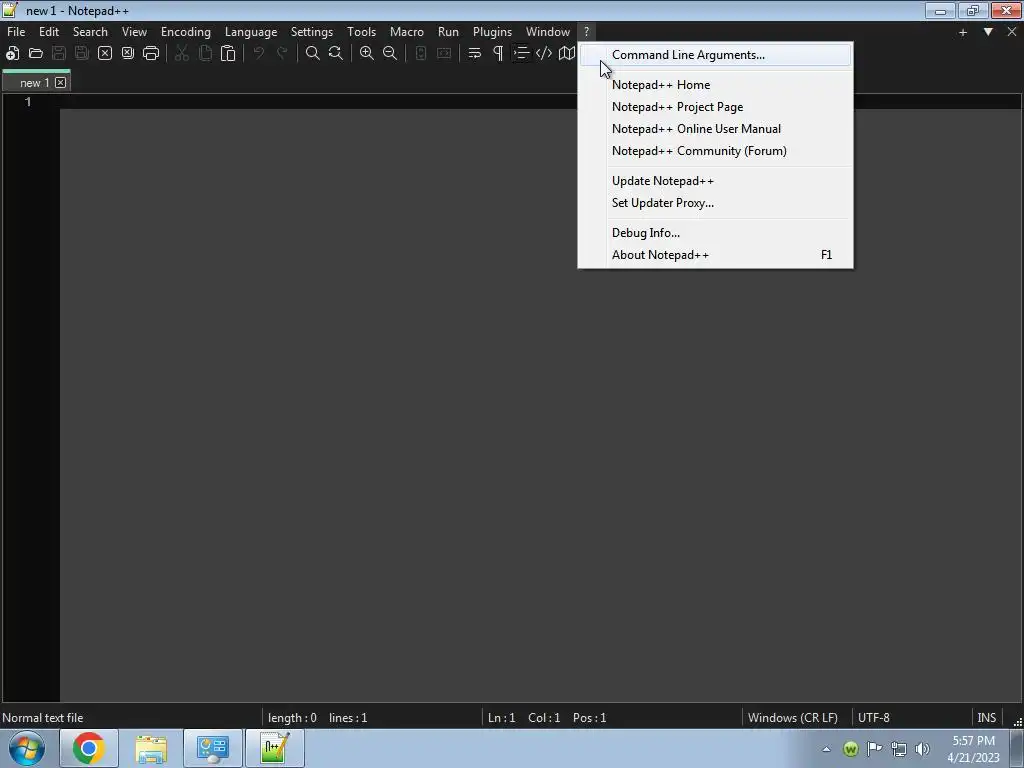Open the Windows Start button
The height and width of the screenshot is (768, 1024).
27,748
